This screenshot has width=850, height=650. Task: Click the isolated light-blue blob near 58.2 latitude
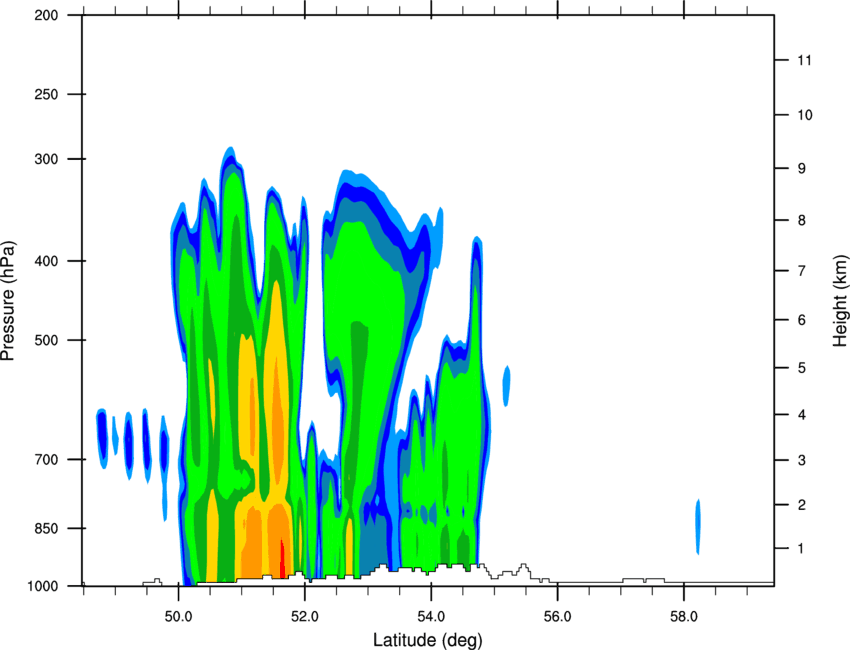point(698,527)
